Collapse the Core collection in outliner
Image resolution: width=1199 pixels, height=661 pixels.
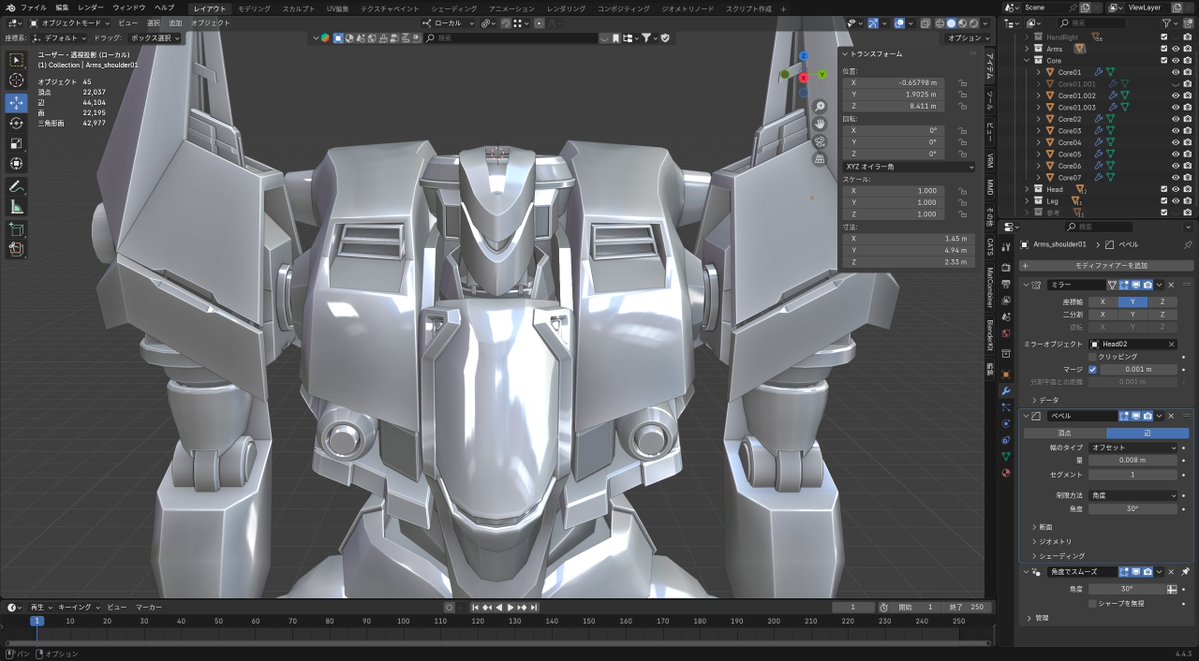pyautogui.click(x=1028, y=60)
